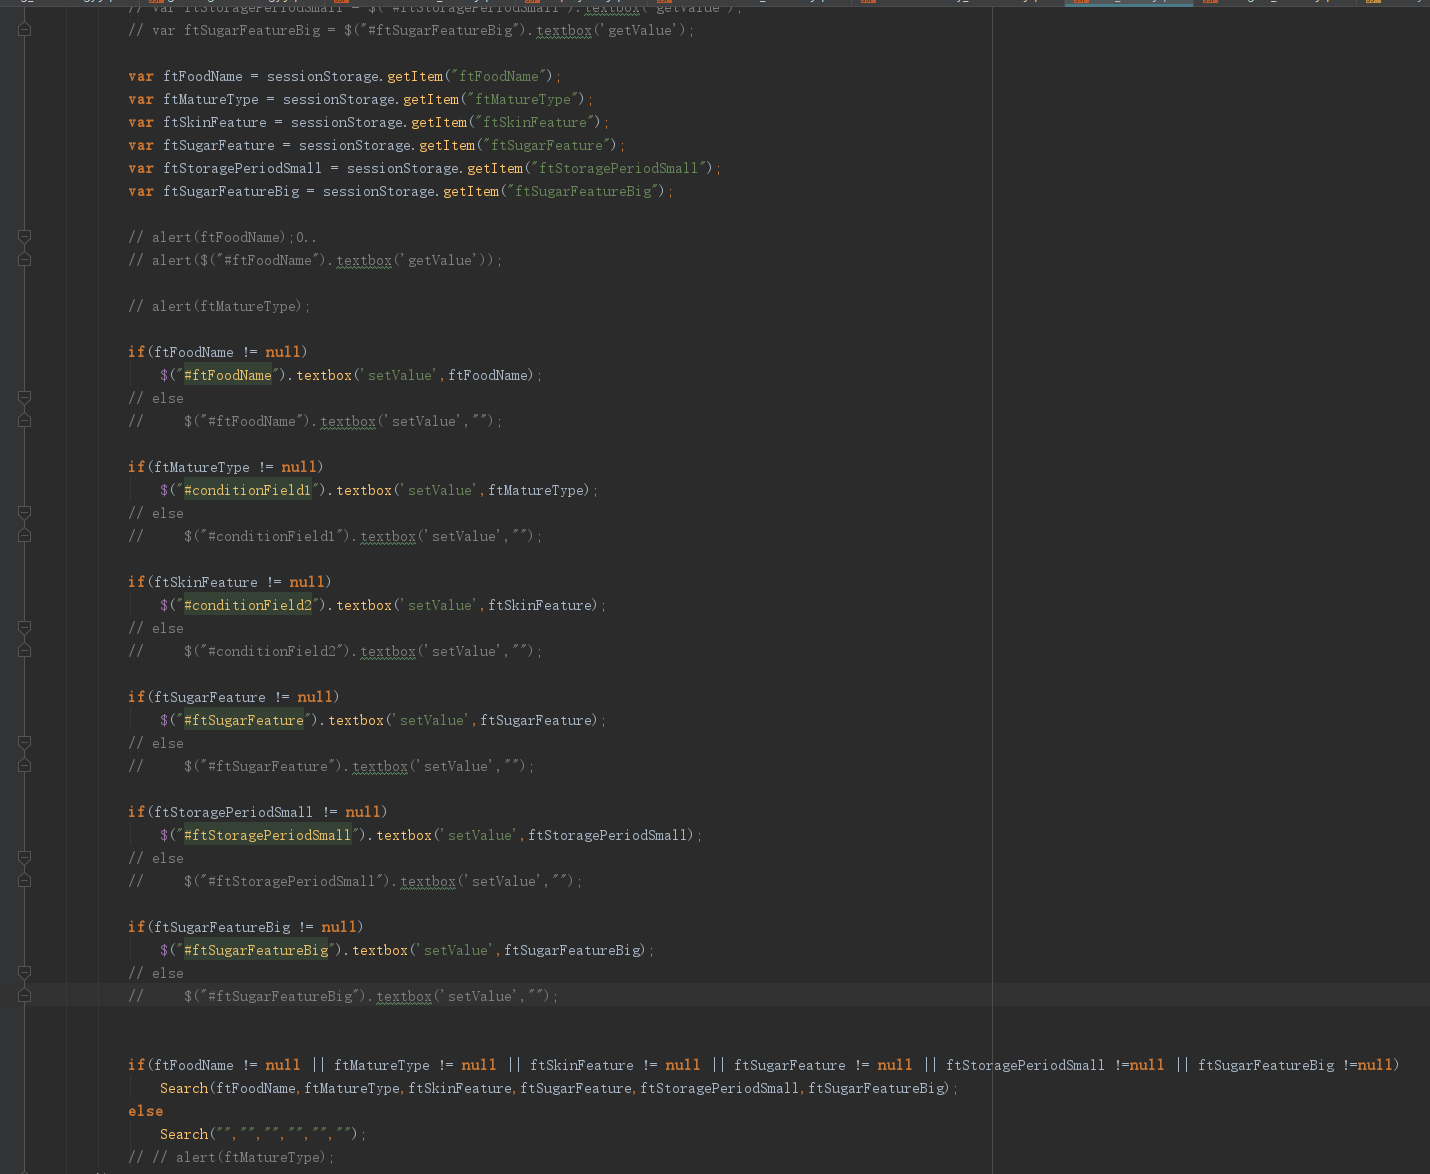Click the highlighted "#ftFoodName" selector string
Screen dimensions: 1430x1174
click(227, 375)
